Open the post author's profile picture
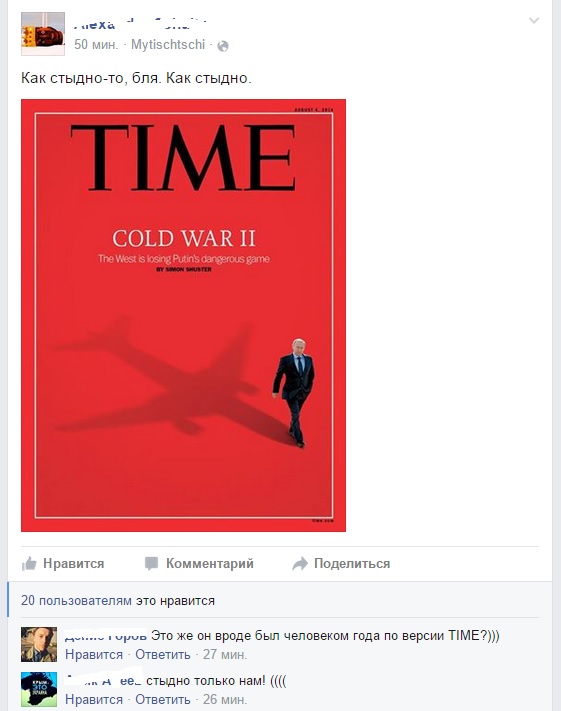 (x=43, y=34)
